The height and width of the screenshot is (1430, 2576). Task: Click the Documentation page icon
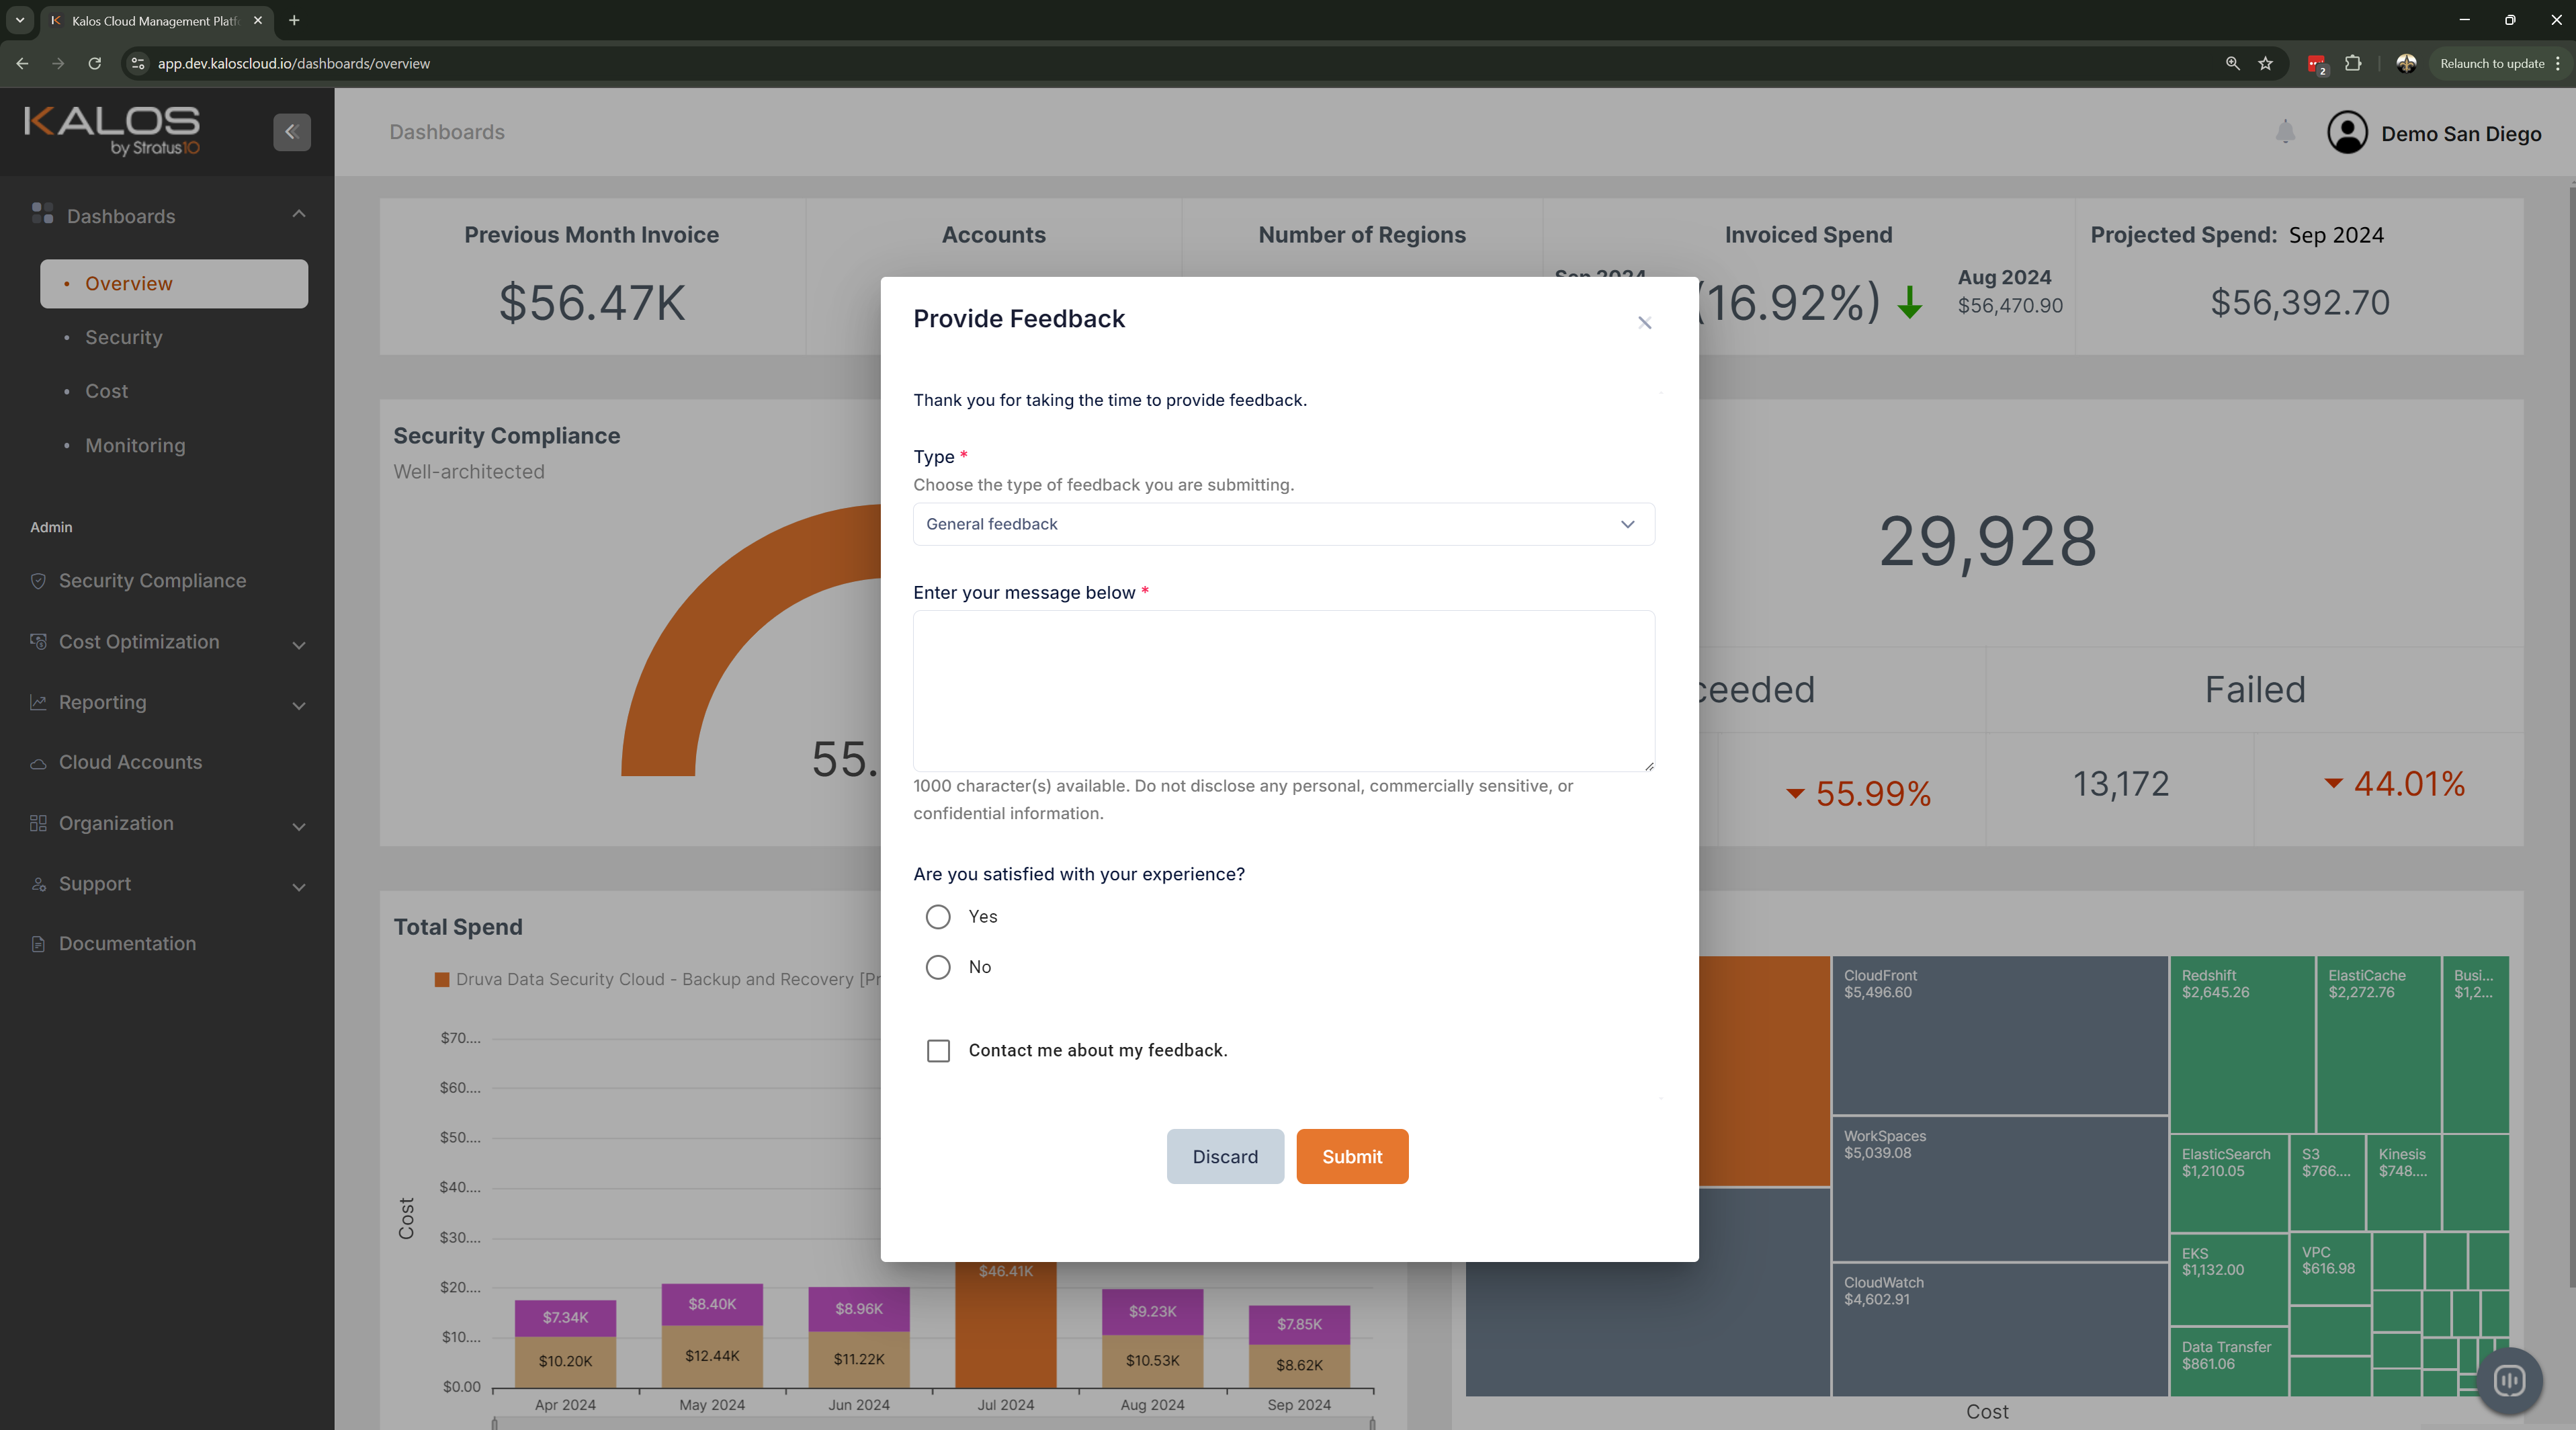click(38, 944)
